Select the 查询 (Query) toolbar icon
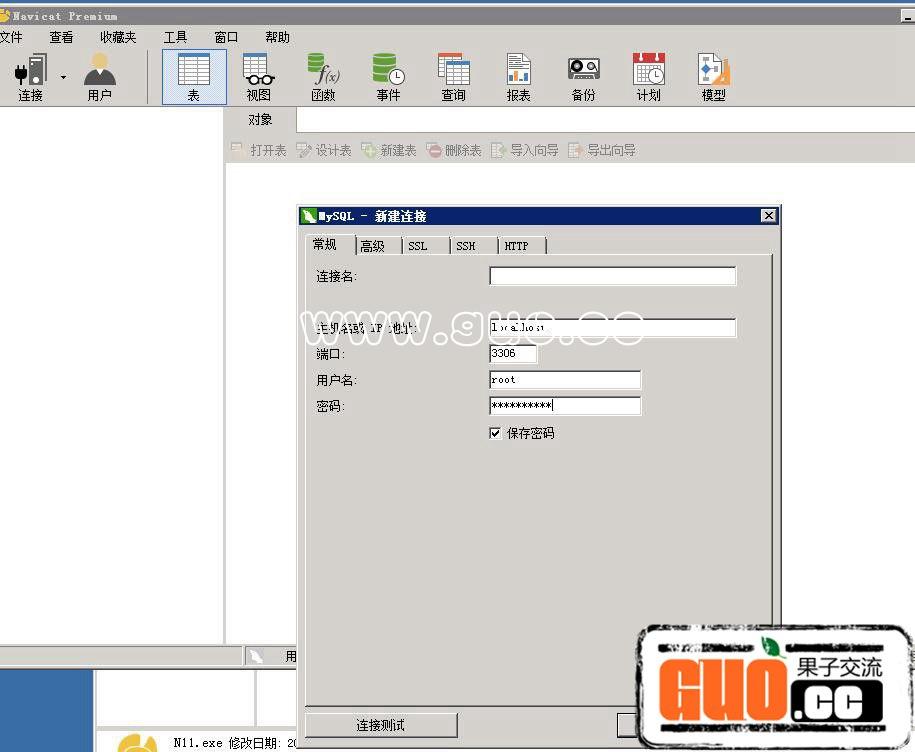The width and height of the screenshot is (915, 752). pos(453,76)
